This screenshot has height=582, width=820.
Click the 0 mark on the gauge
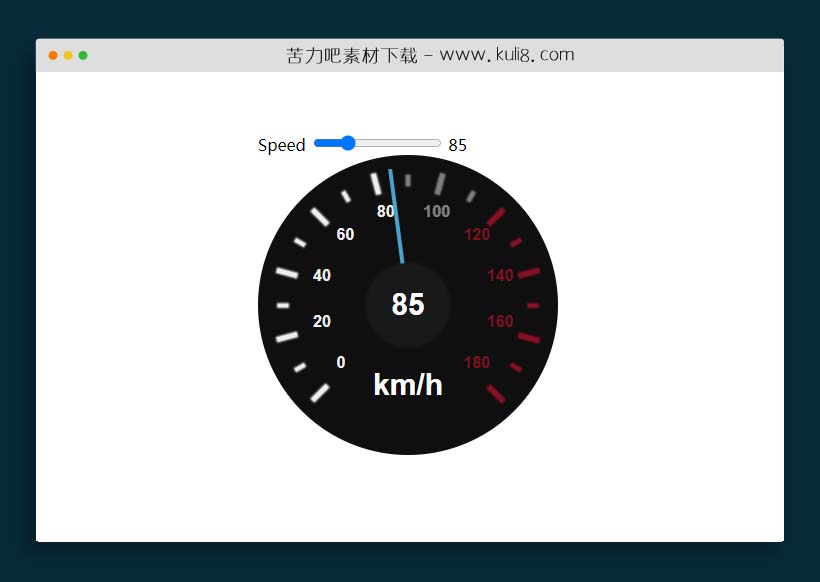341,362
